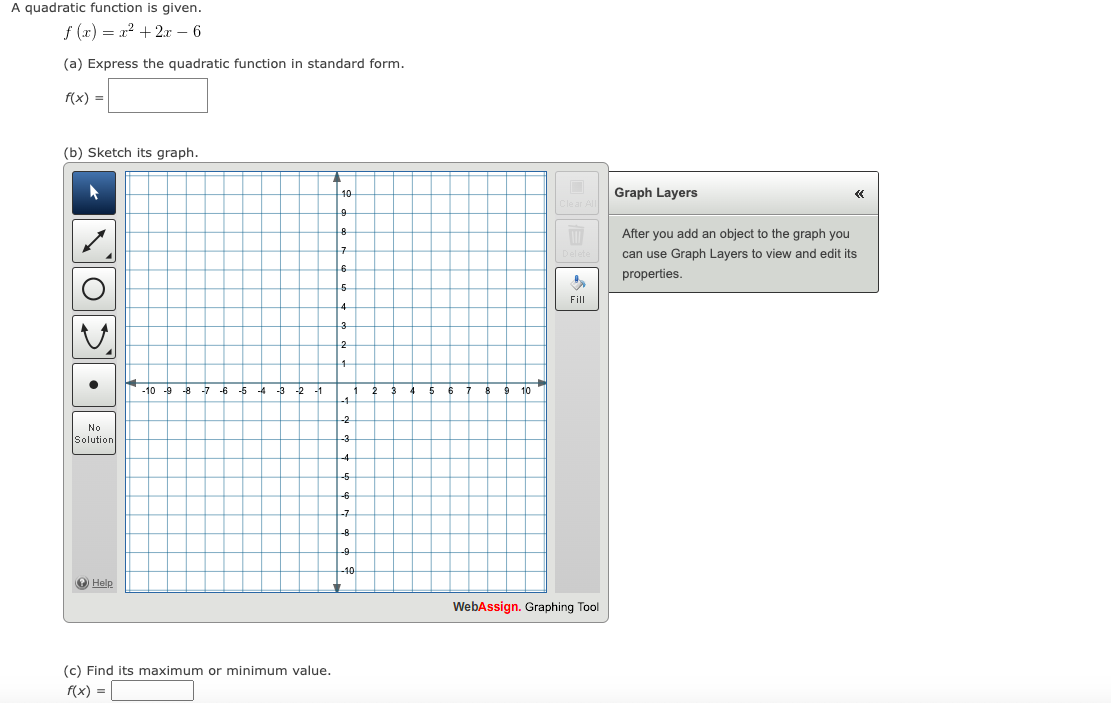Open the graphing tool Help link

coord(102,583)
